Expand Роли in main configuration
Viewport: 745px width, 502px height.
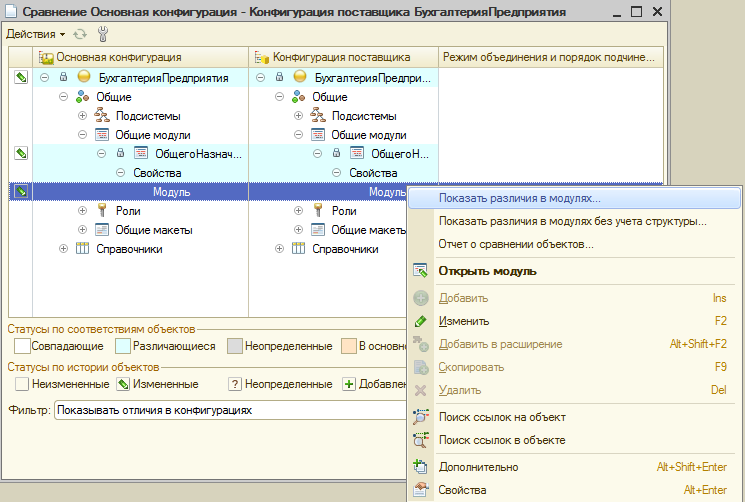coord(82,210)
